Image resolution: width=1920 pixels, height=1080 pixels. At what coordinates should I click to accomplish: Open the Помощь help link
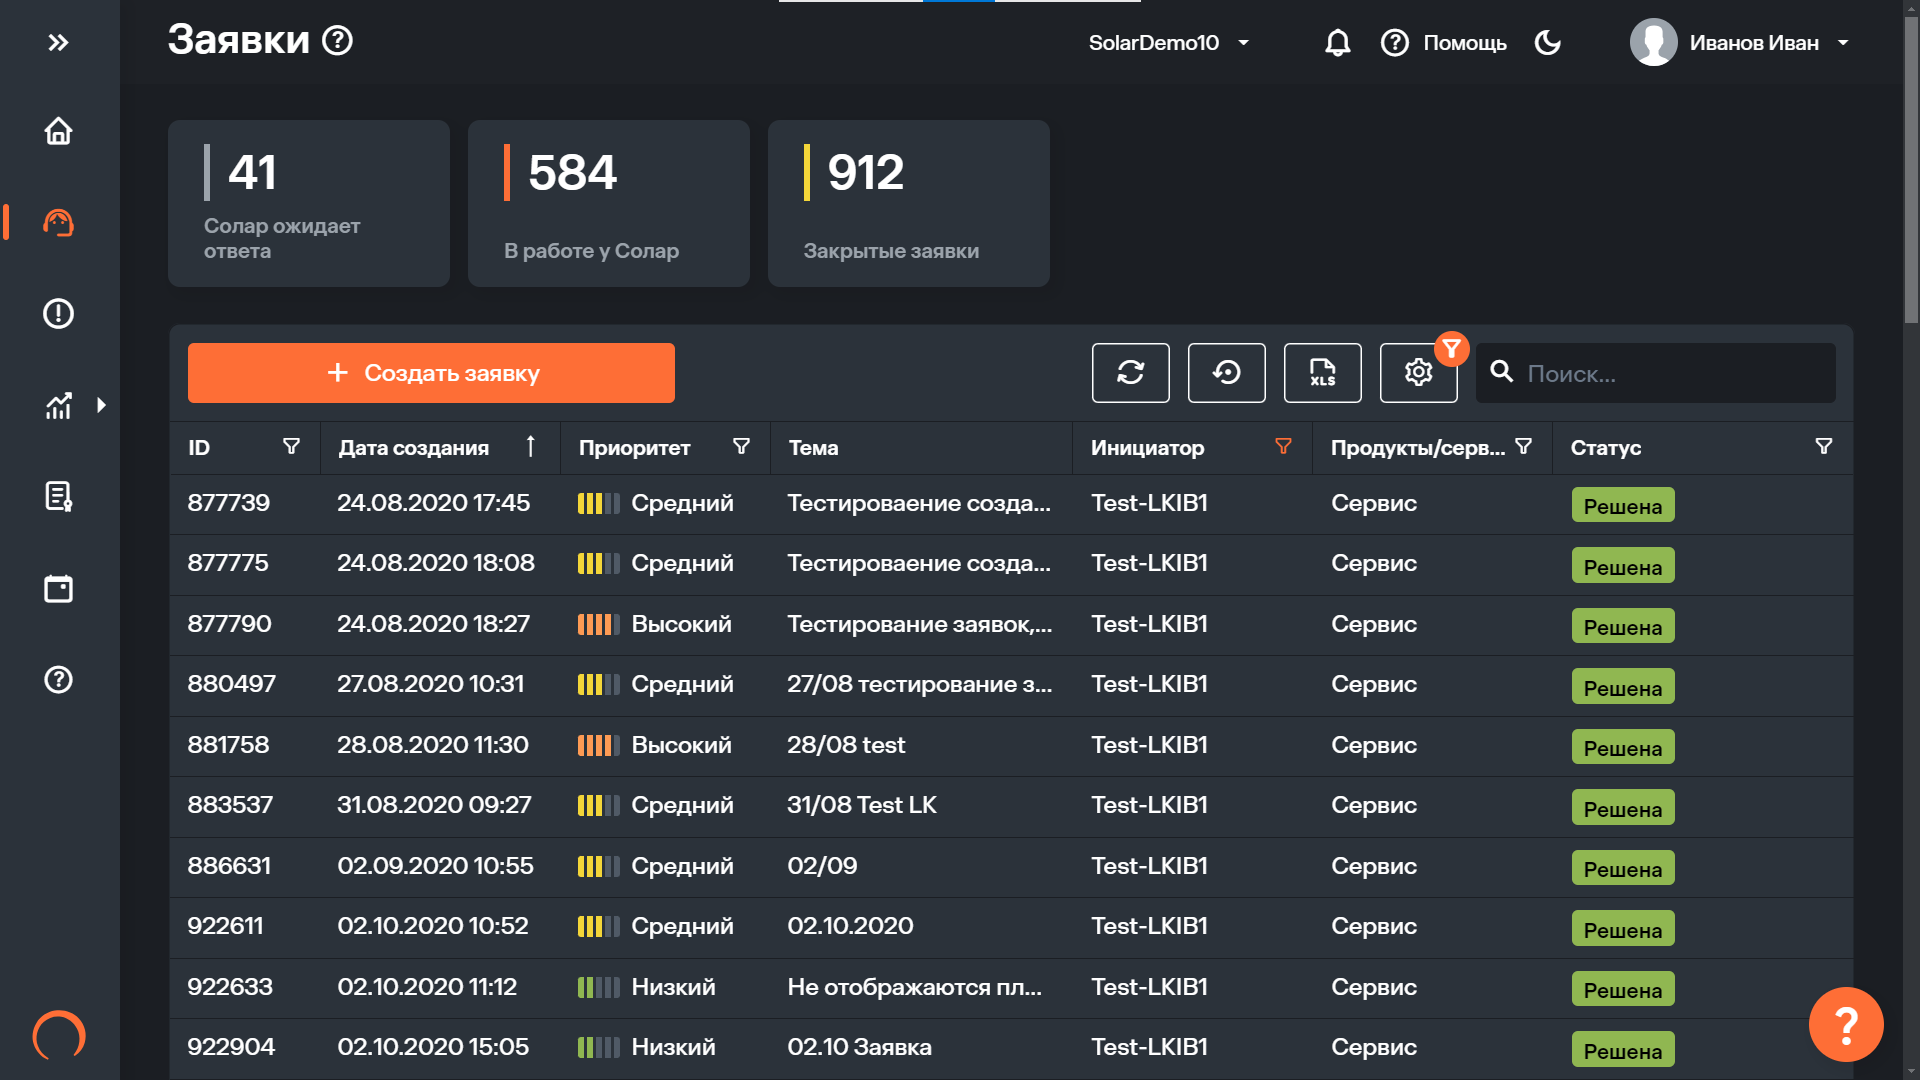(1444, 43)
